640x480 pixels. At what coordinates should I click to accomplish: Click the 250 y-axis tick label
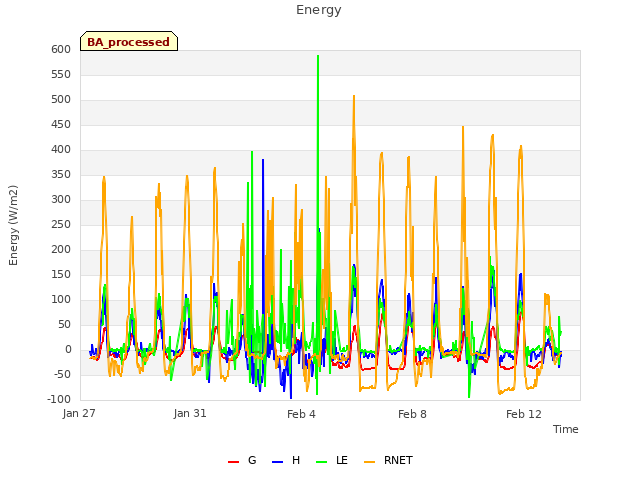tap(61, 224)
